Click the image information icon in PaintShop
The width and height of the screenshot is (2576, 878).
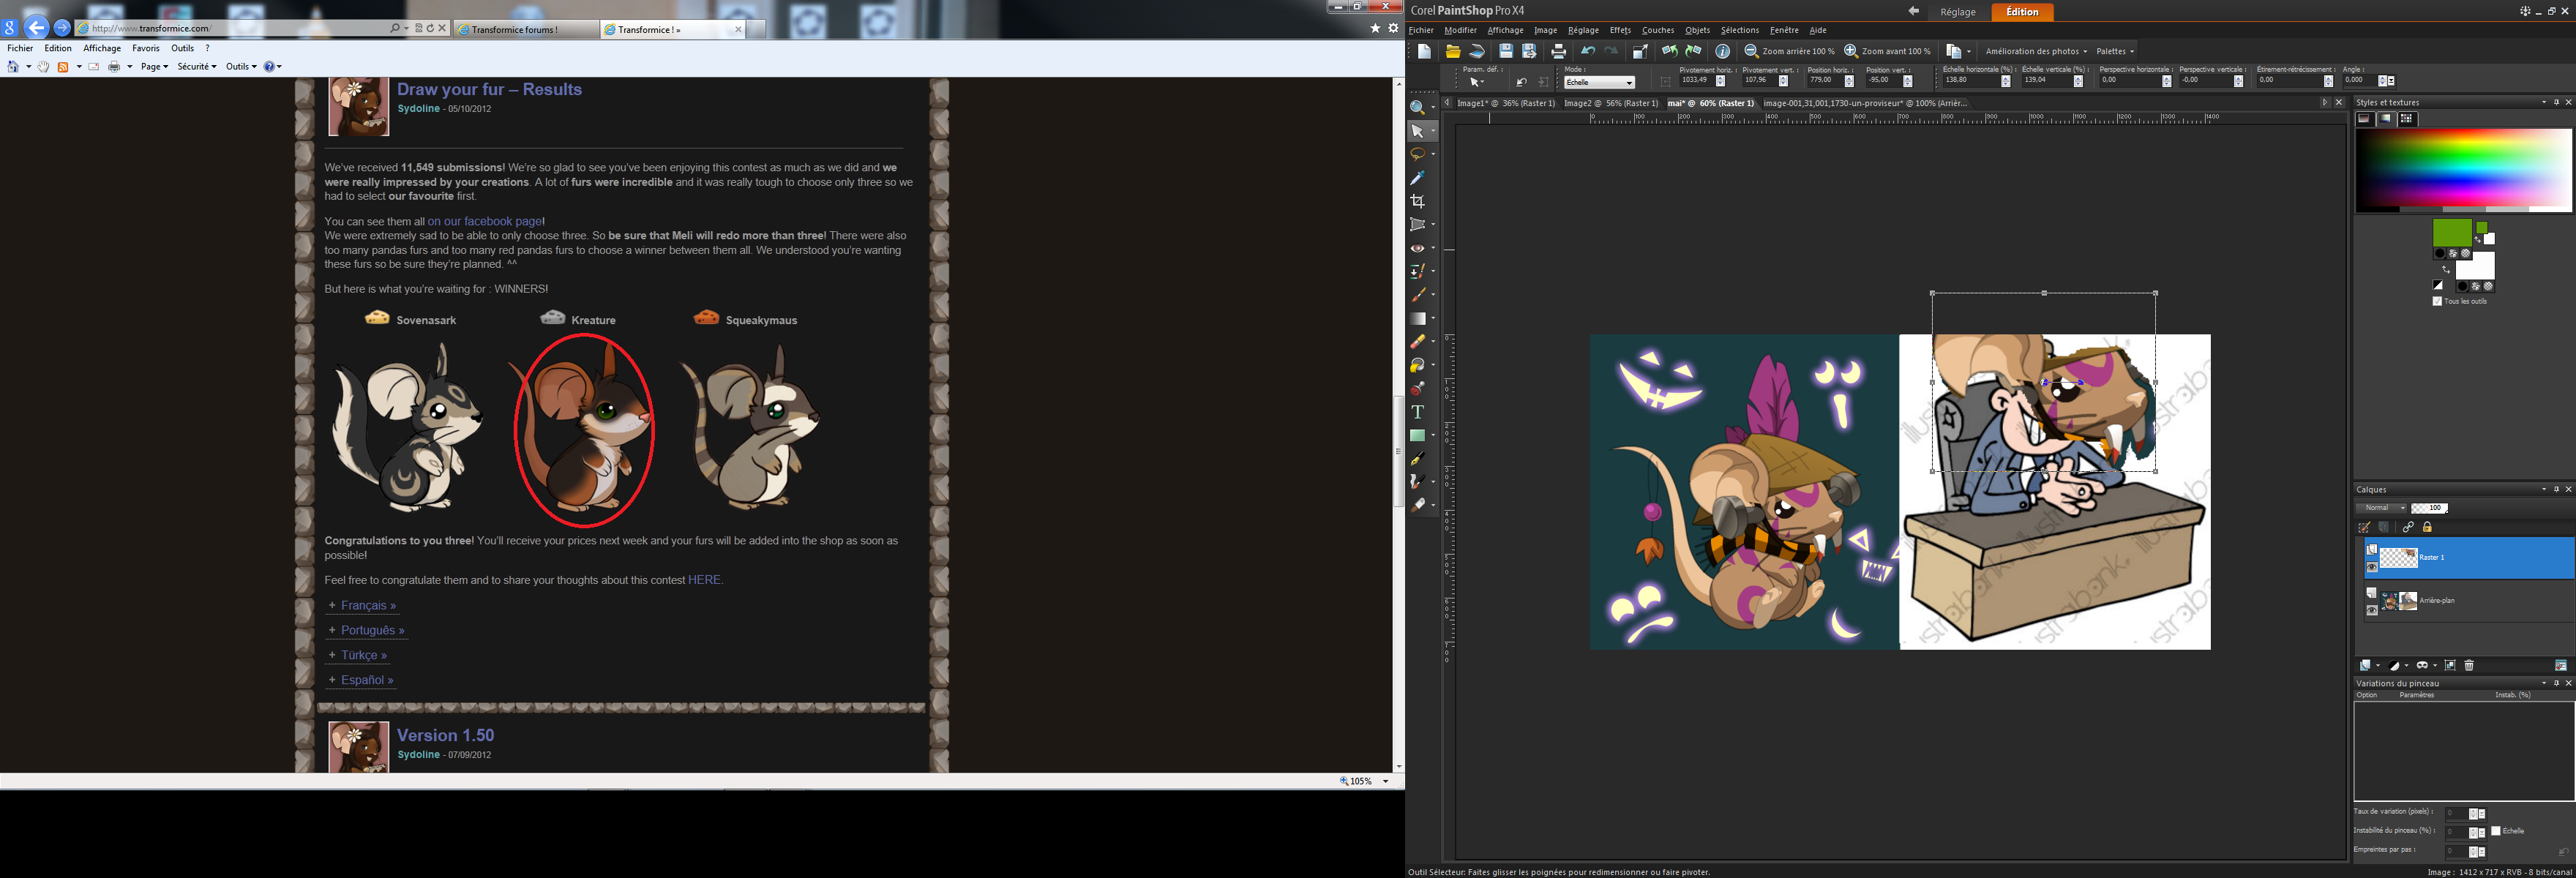point(1722,51)
